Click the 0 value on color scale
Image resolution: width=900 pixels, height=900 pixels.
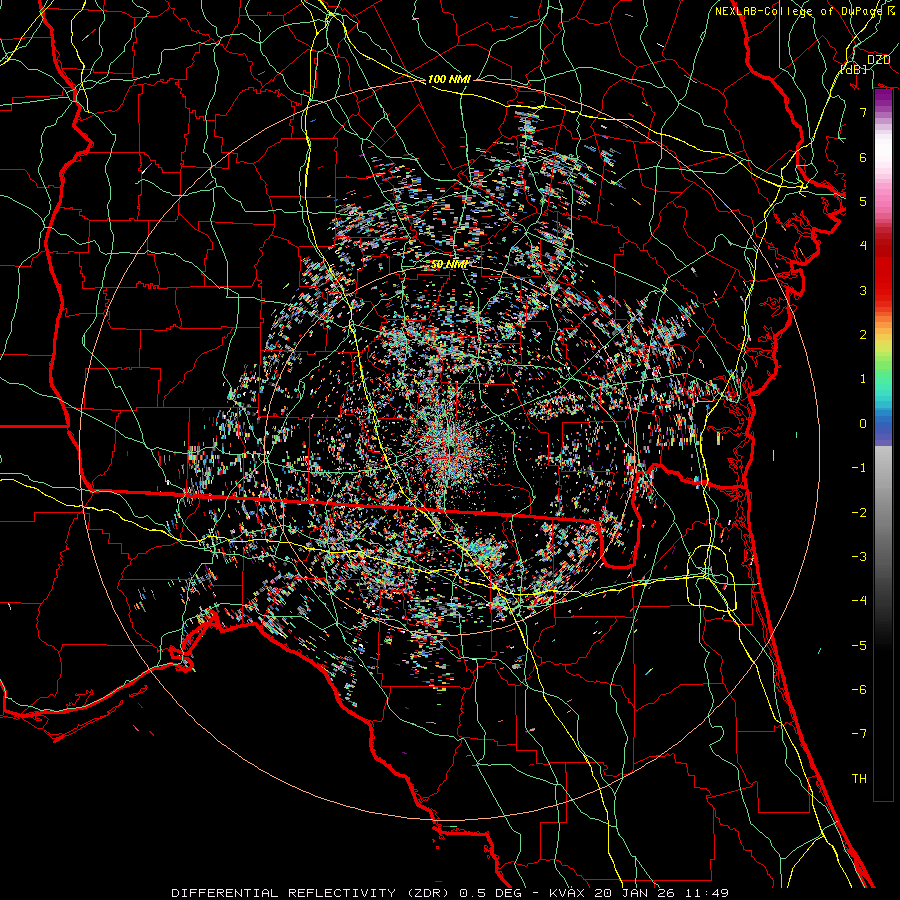pos(863,424)
